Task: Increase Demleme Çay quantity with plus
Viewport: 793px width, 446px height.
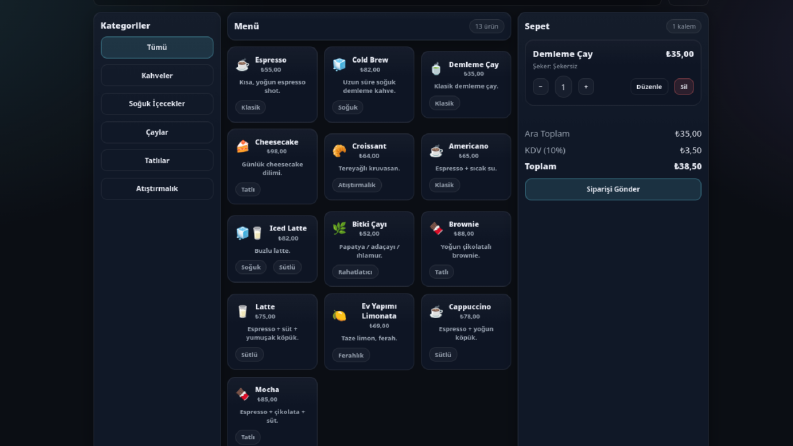Action: pos(586,86)
